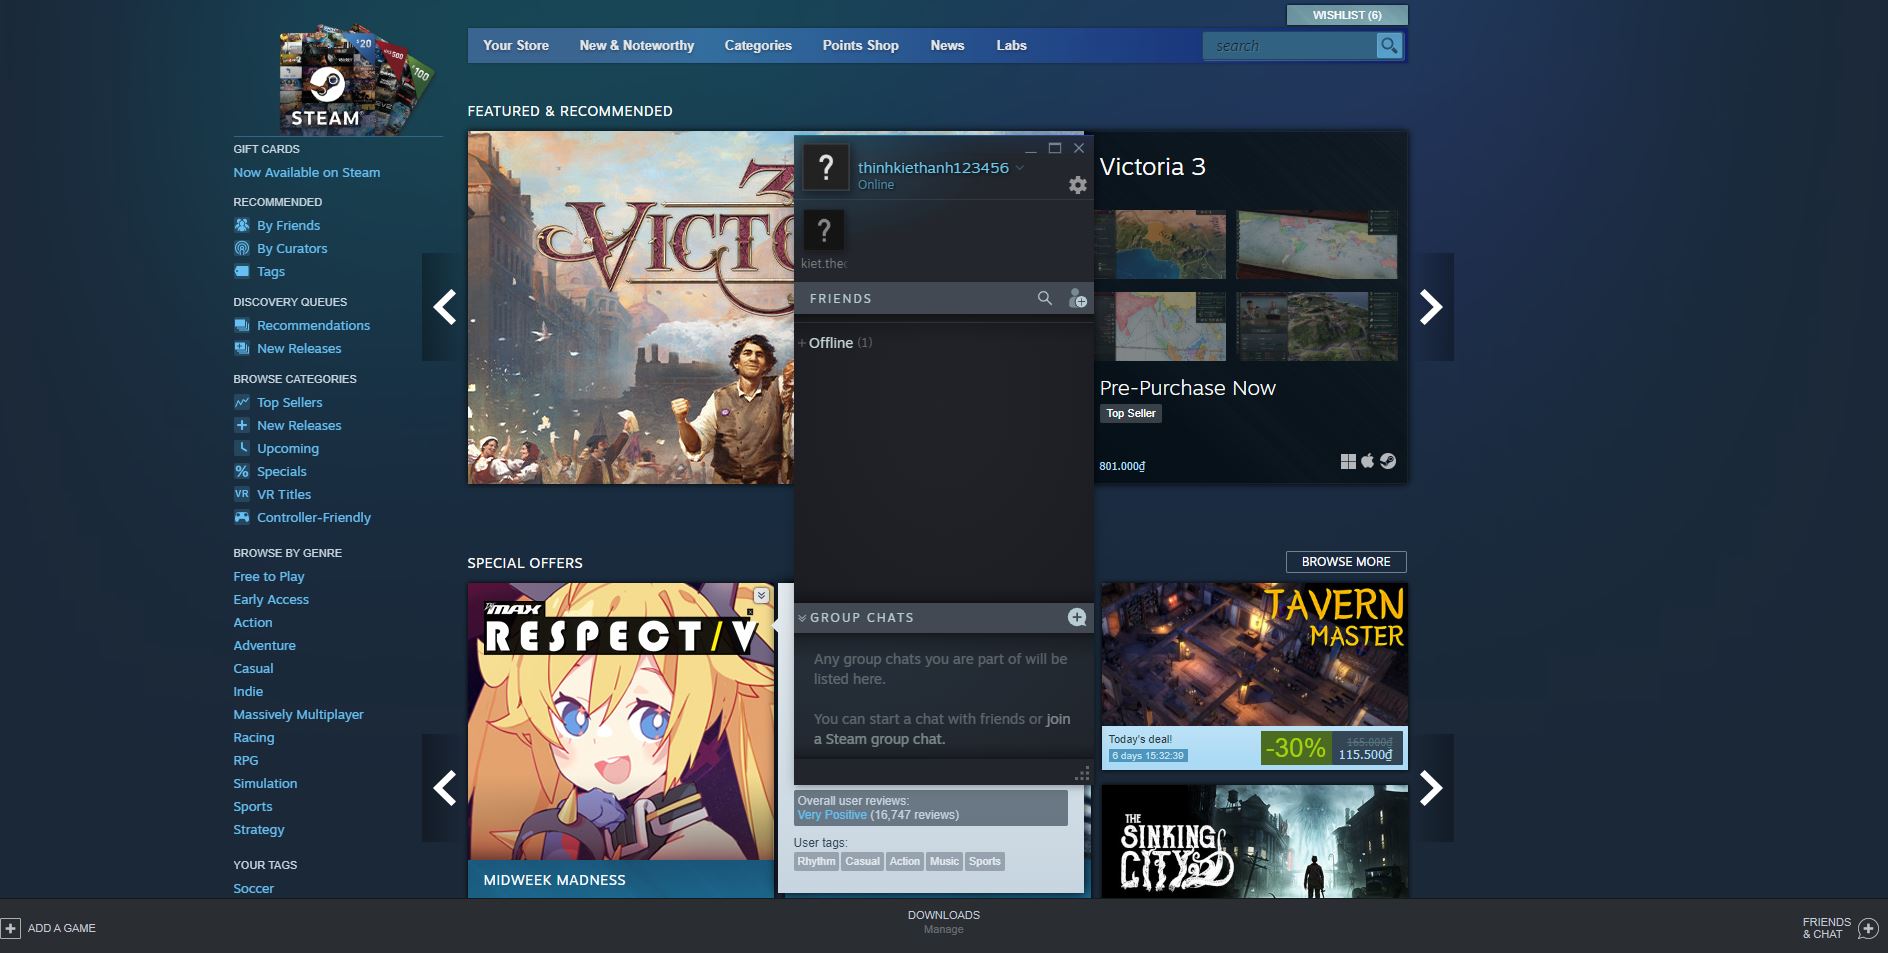Click the store search magnifier button

(1388, 46)
